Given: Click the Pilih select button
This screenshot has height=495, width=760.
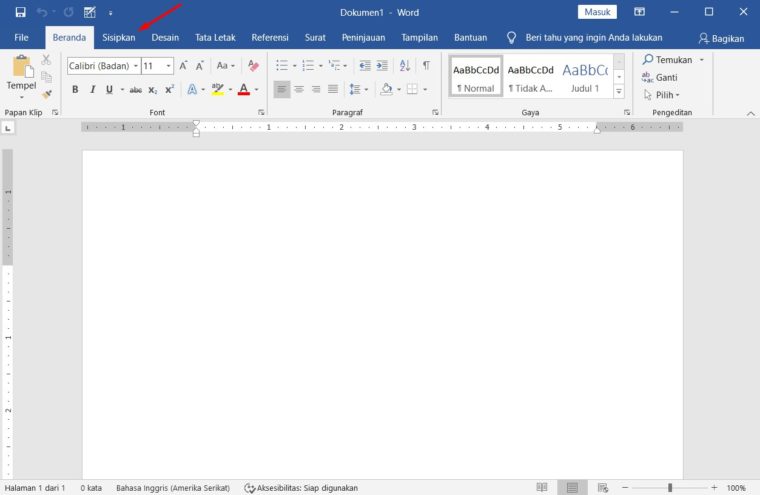Looking at the screenshot, I should 662,95.
